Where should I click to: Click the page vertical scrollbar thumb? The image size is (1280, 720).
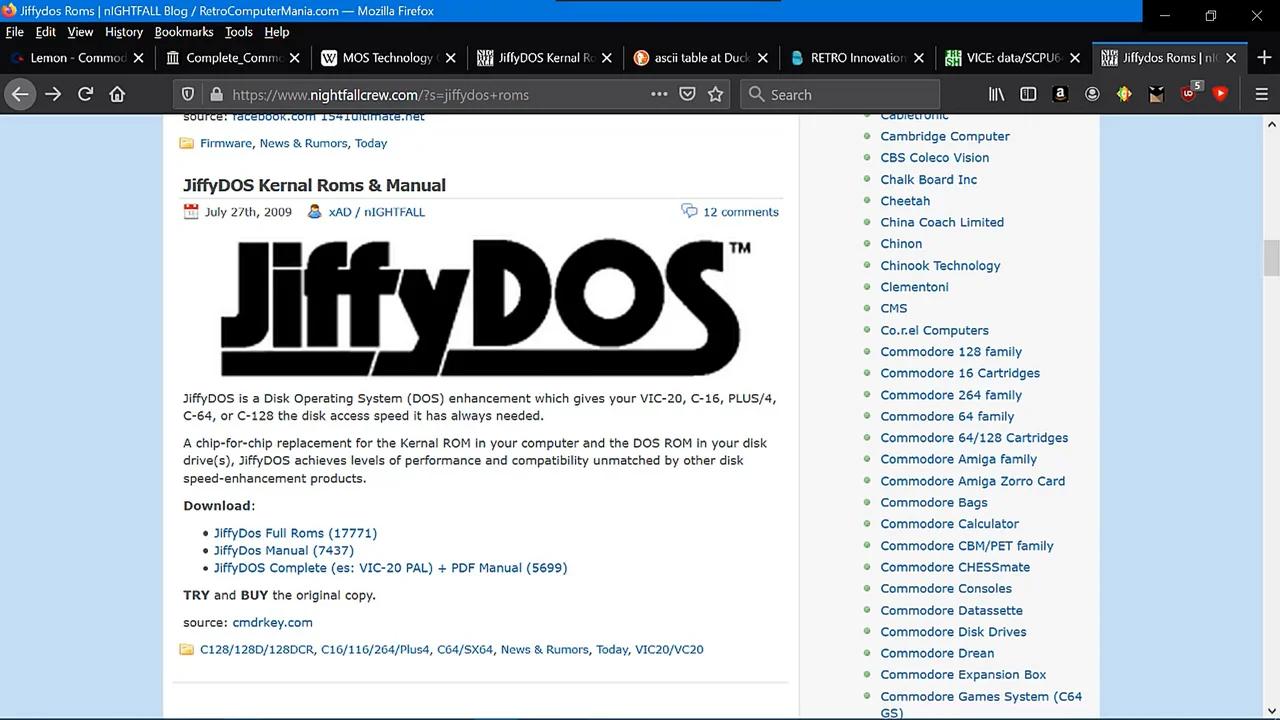pyautogui.click(x=1272, y=258)
